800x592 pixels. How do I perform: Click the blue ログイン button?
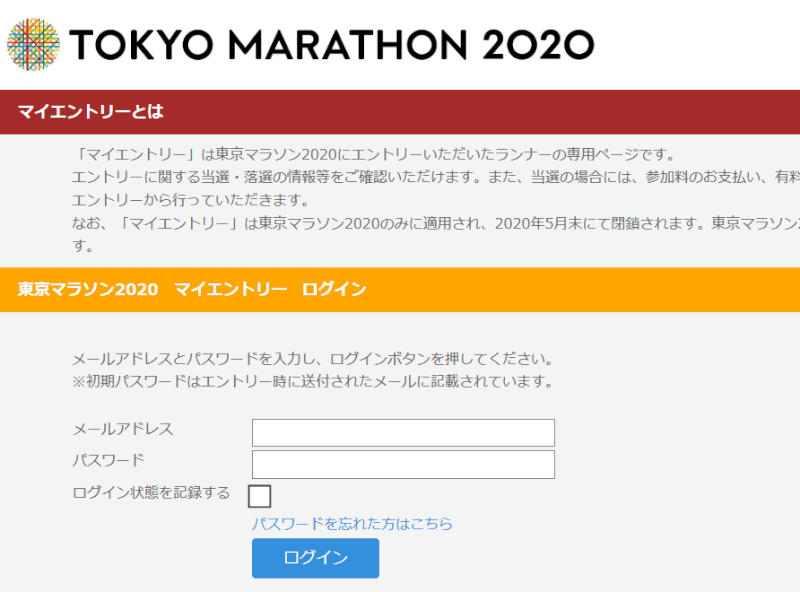[x=315, y=558]
